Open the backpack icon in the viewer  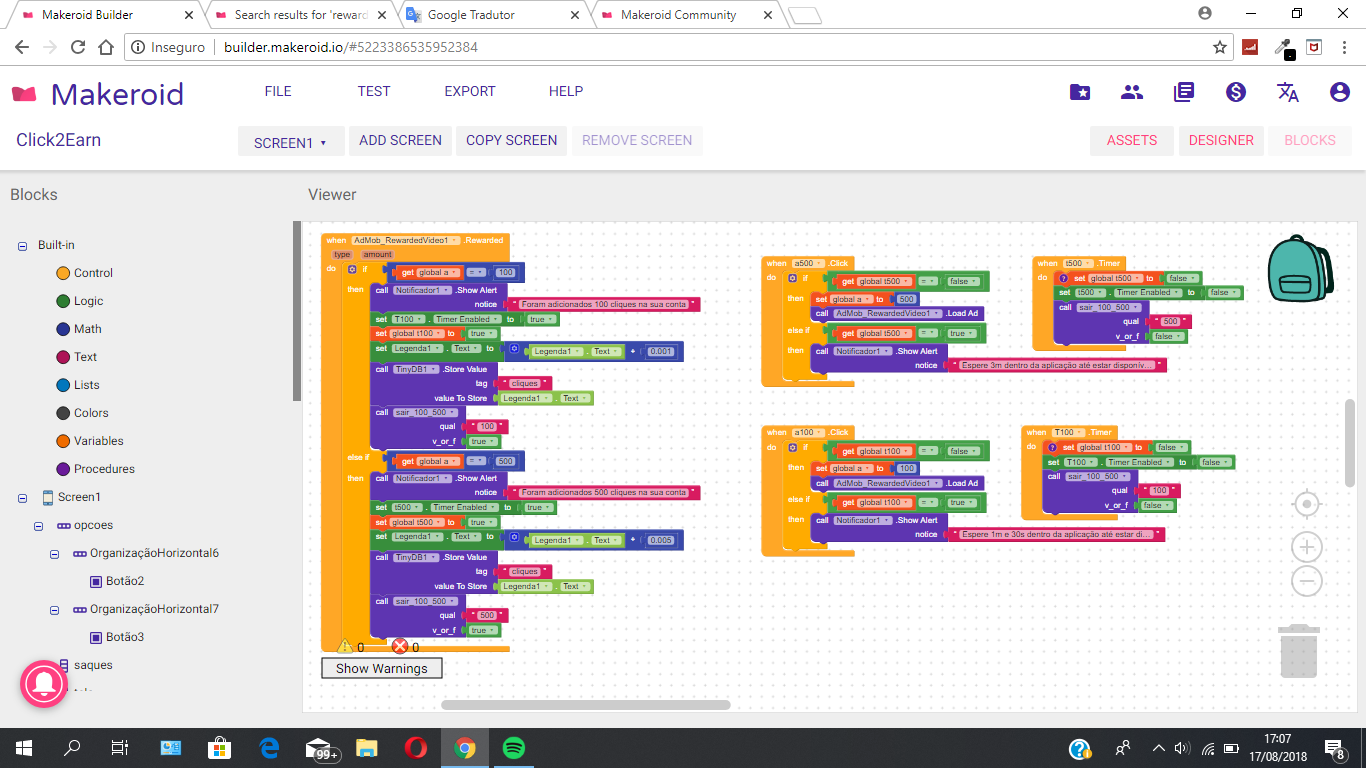click(1300, 268)
